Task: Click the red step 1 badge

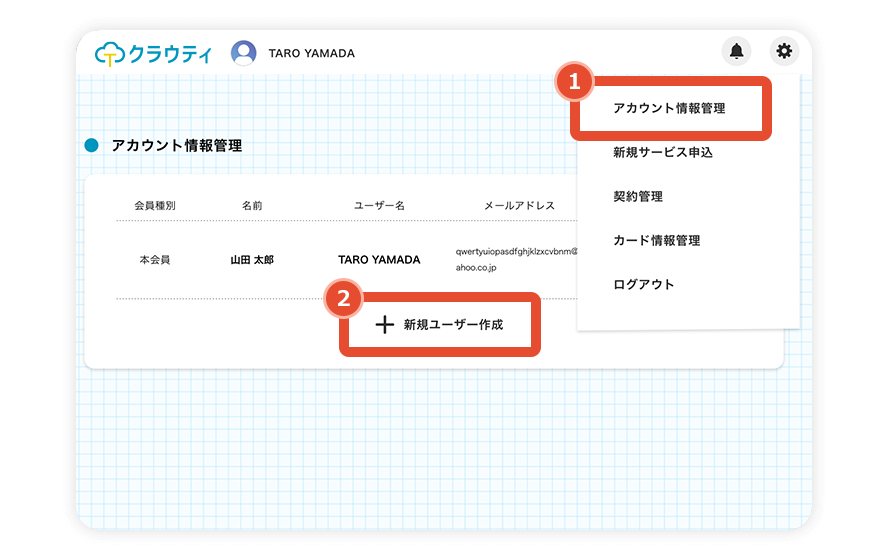Action: pos(574,82)
